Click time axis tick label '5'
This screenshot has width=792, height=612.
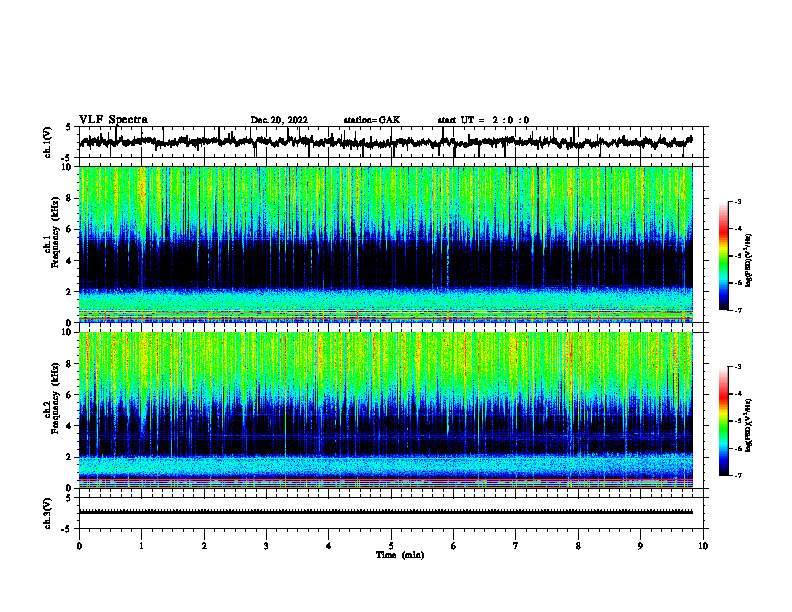391,546
